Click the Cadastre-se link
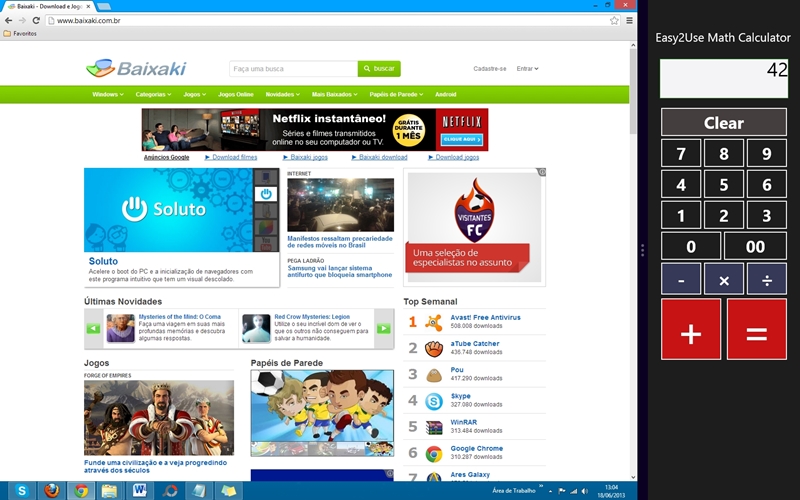 [489, 68]
